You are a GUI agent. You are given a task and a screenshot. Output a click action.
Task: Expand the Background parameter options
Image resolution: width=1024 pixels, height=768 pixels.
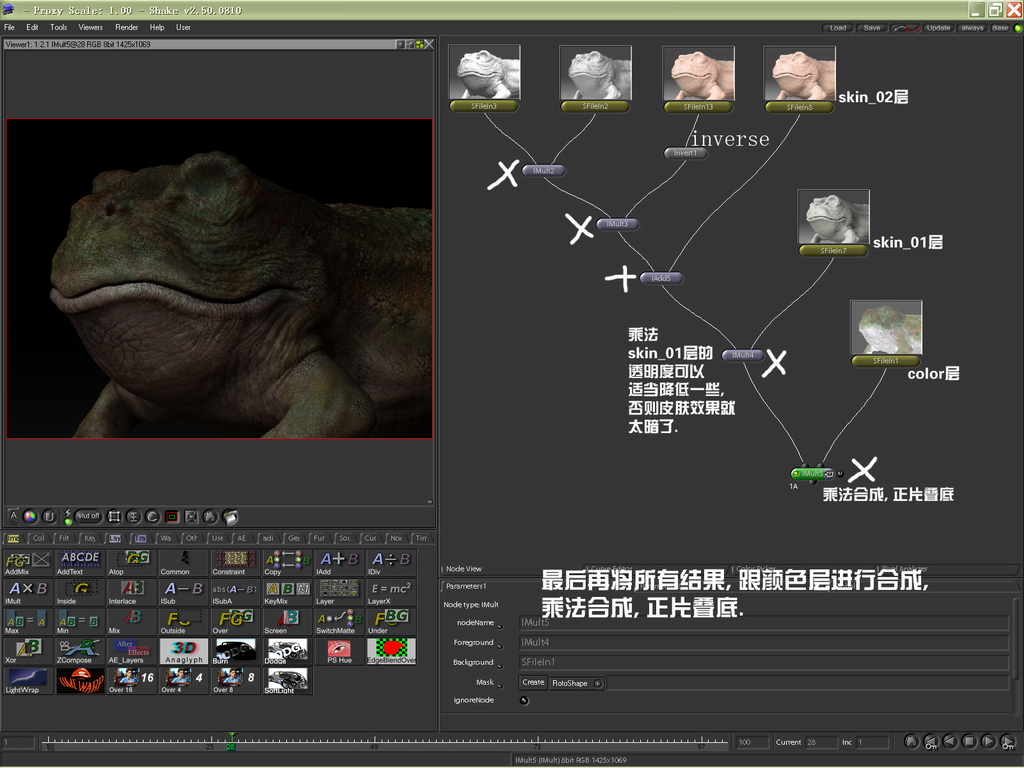(500, 666)
